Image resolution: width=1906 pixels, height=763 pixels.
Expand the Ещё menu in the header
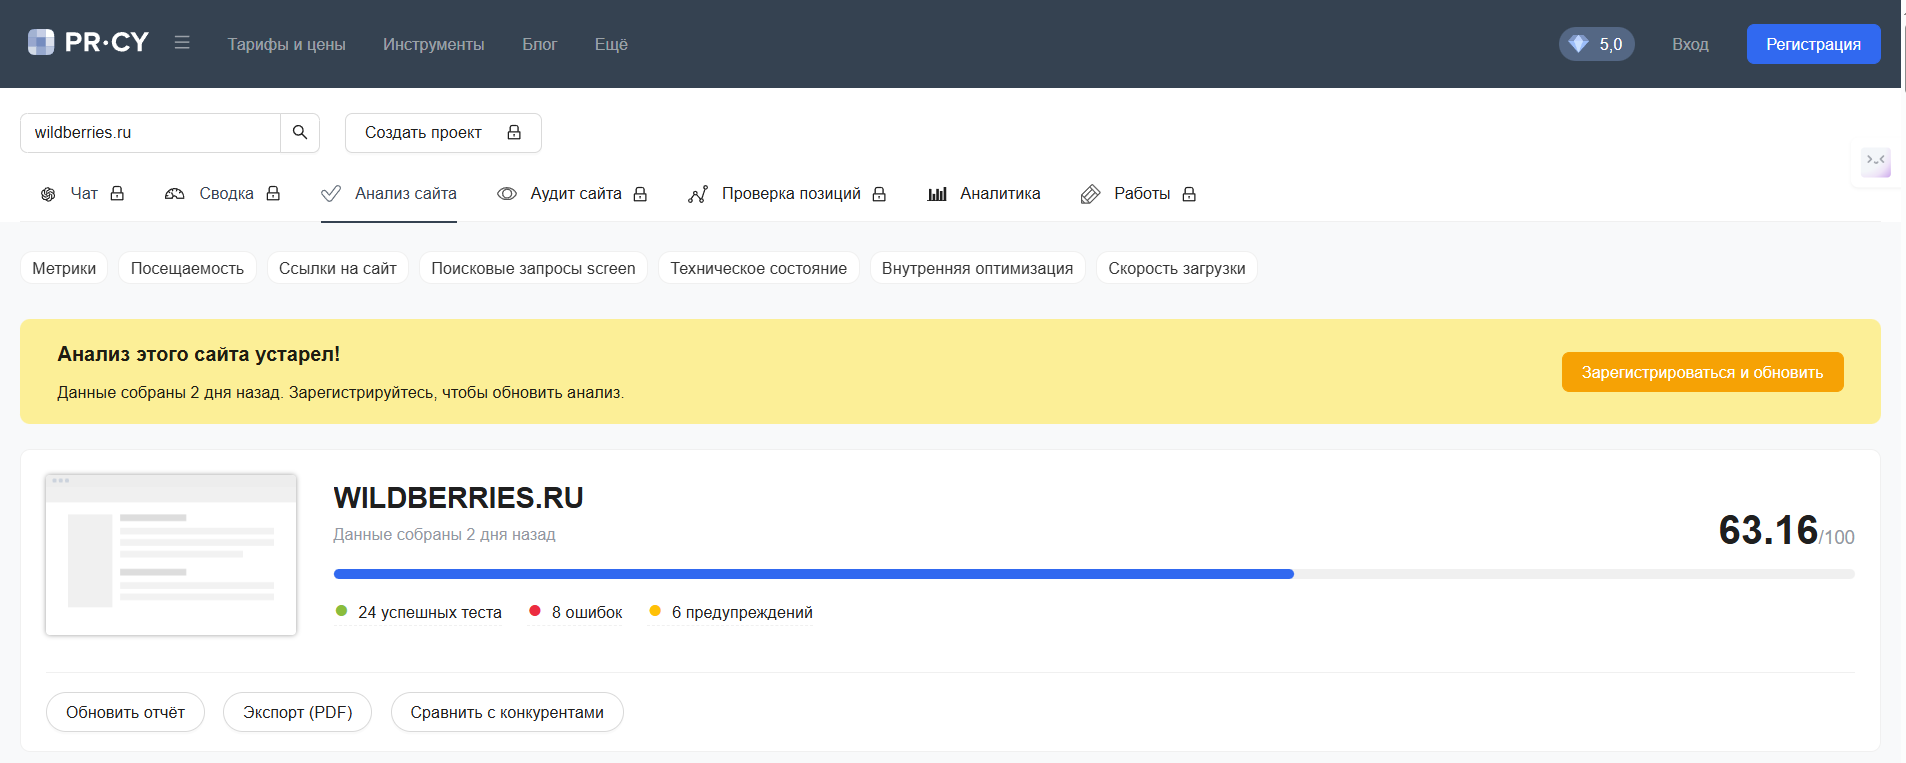[x=611, y=44]
